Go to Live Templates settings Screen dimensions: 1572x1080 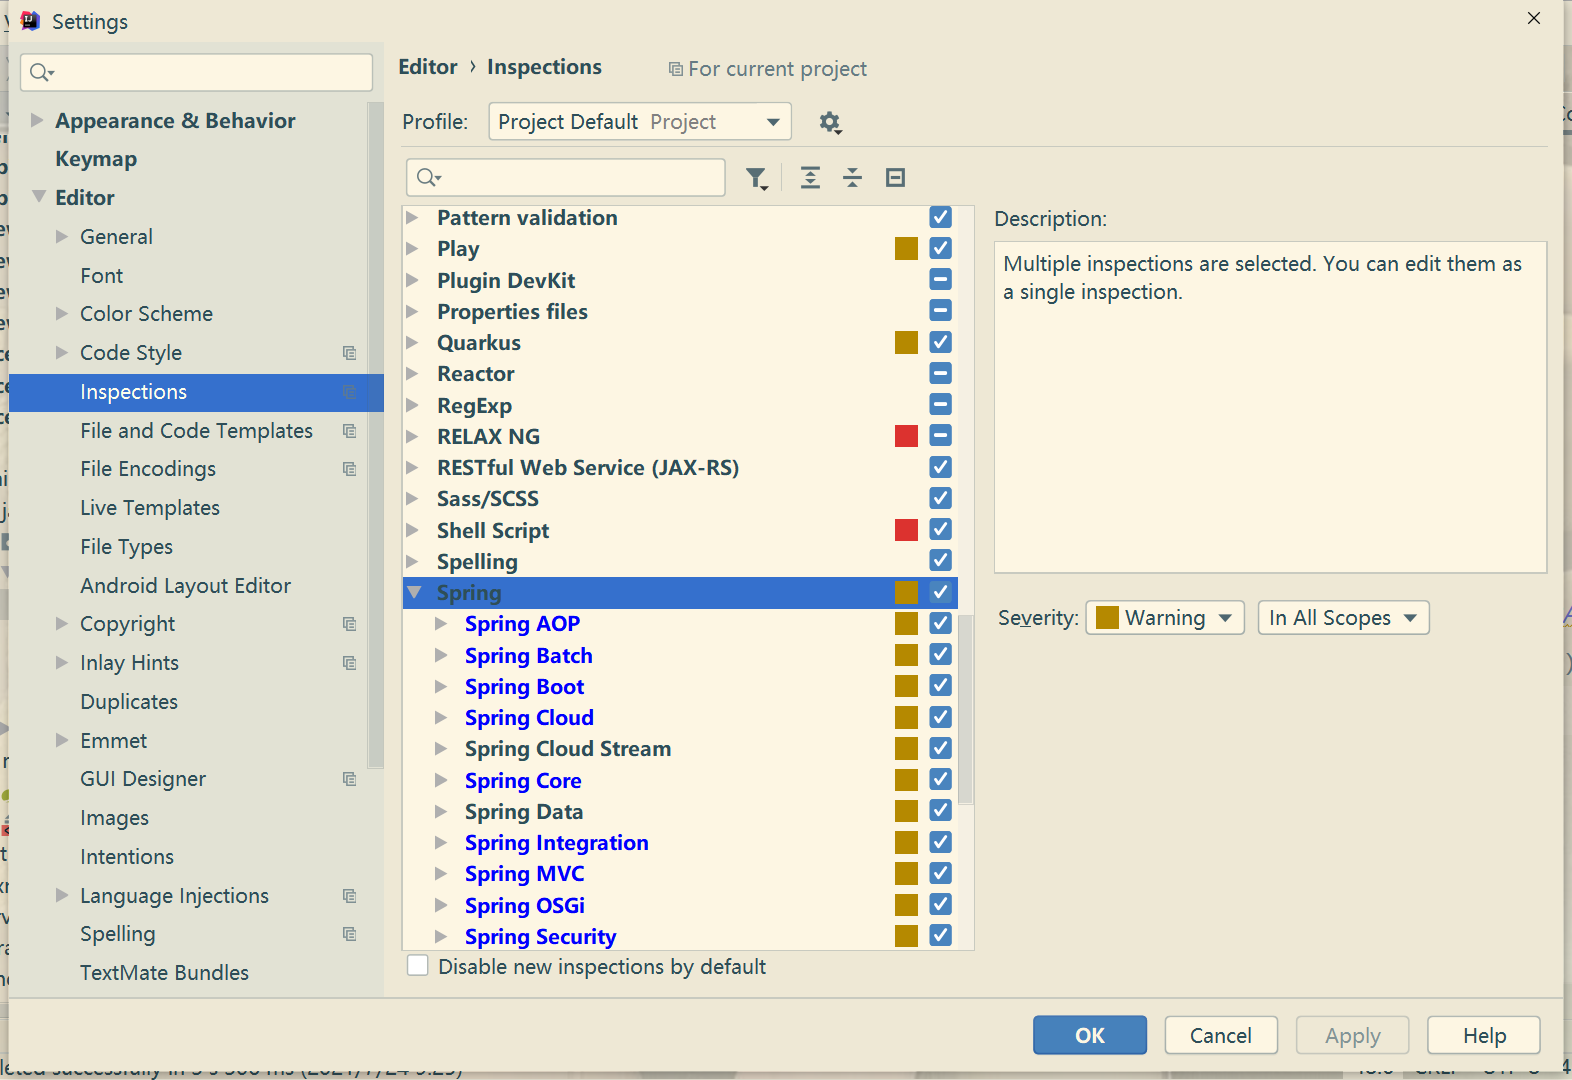click(150, 508)
